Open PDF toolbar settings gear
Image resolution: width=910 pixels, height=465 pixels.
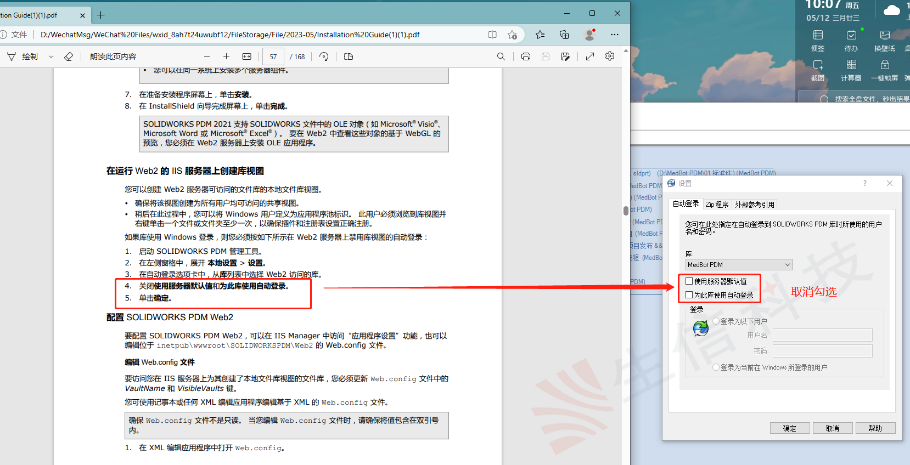pos(609,56)
